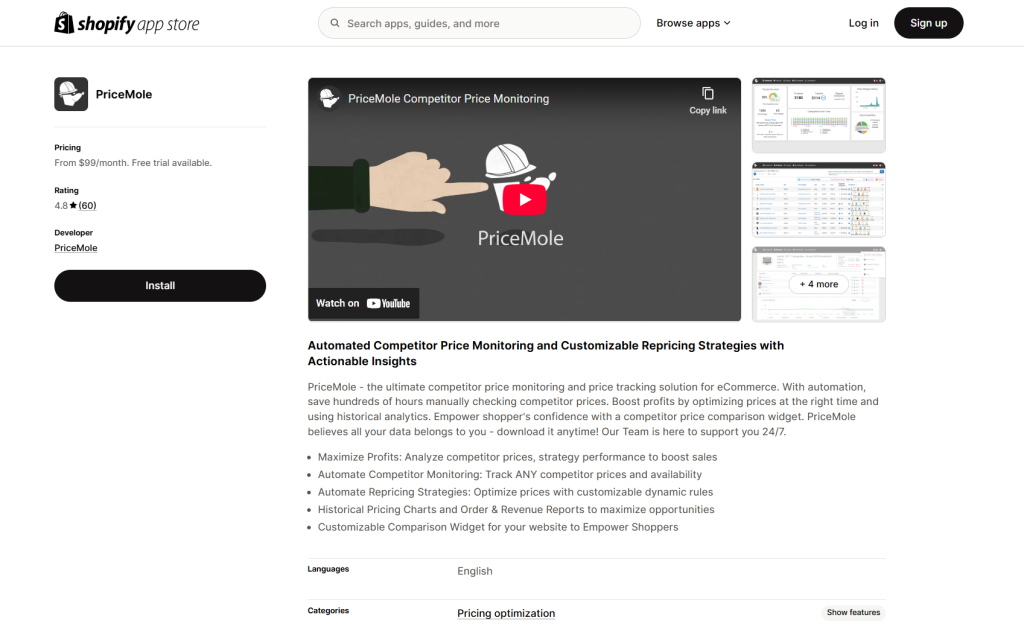The image size is (1024, 635).
Task: Select the bullet "Historical Pricing Charts"
Action: (x=516, y=510)
